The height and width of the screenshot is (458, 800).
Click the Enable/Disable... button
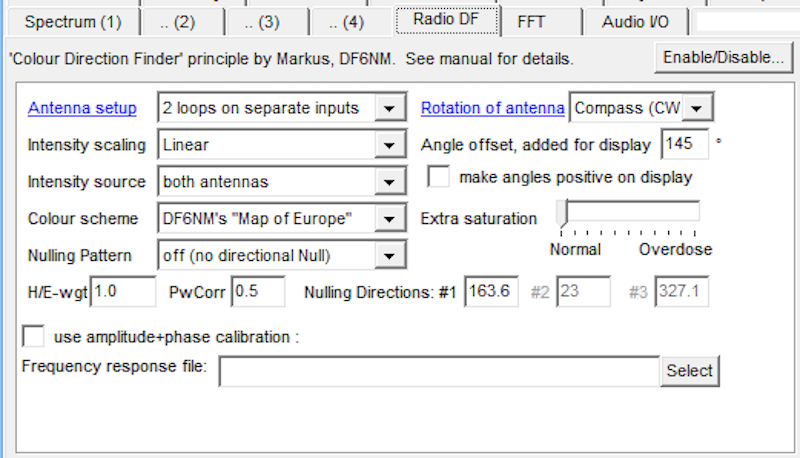tap(722, 58)
